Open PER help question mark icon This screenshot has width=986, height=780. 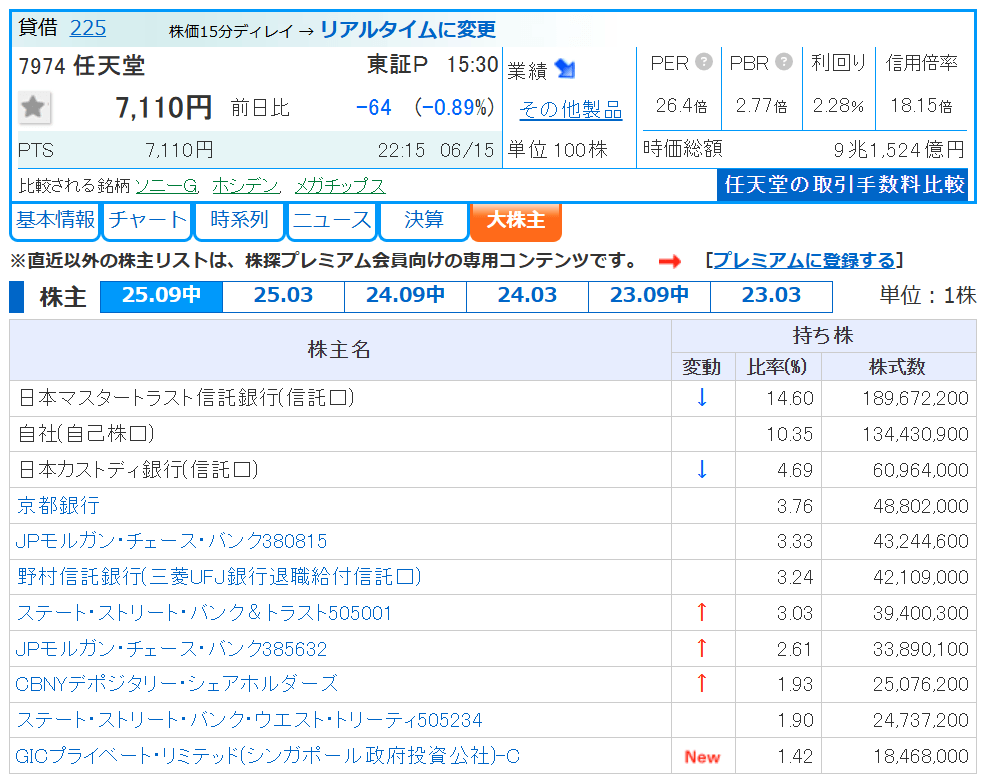[704, 62]
